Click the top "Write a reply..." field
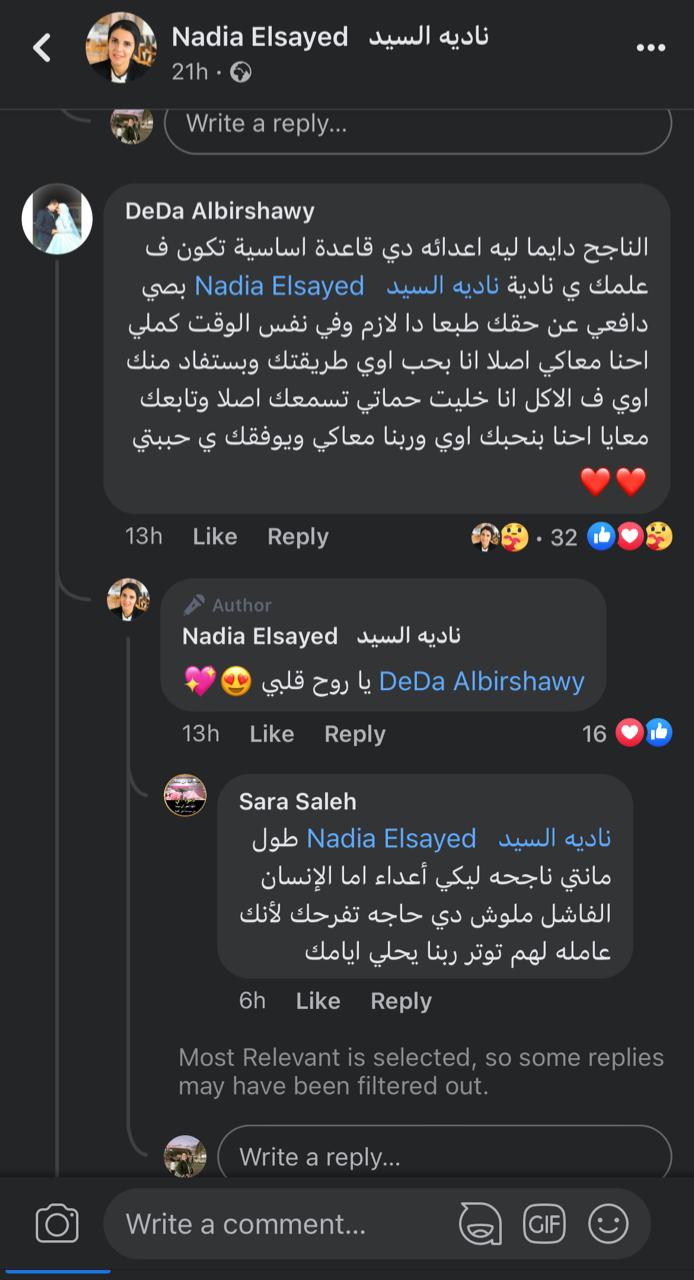 click(417, 125)
